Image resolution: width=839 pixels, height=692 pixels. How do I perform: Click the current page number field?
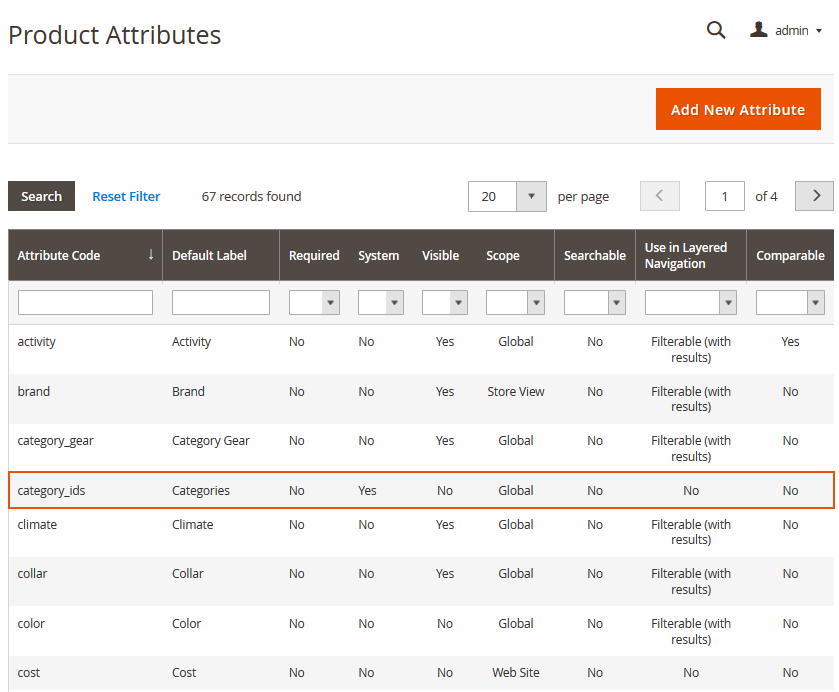tap(724, 196)
